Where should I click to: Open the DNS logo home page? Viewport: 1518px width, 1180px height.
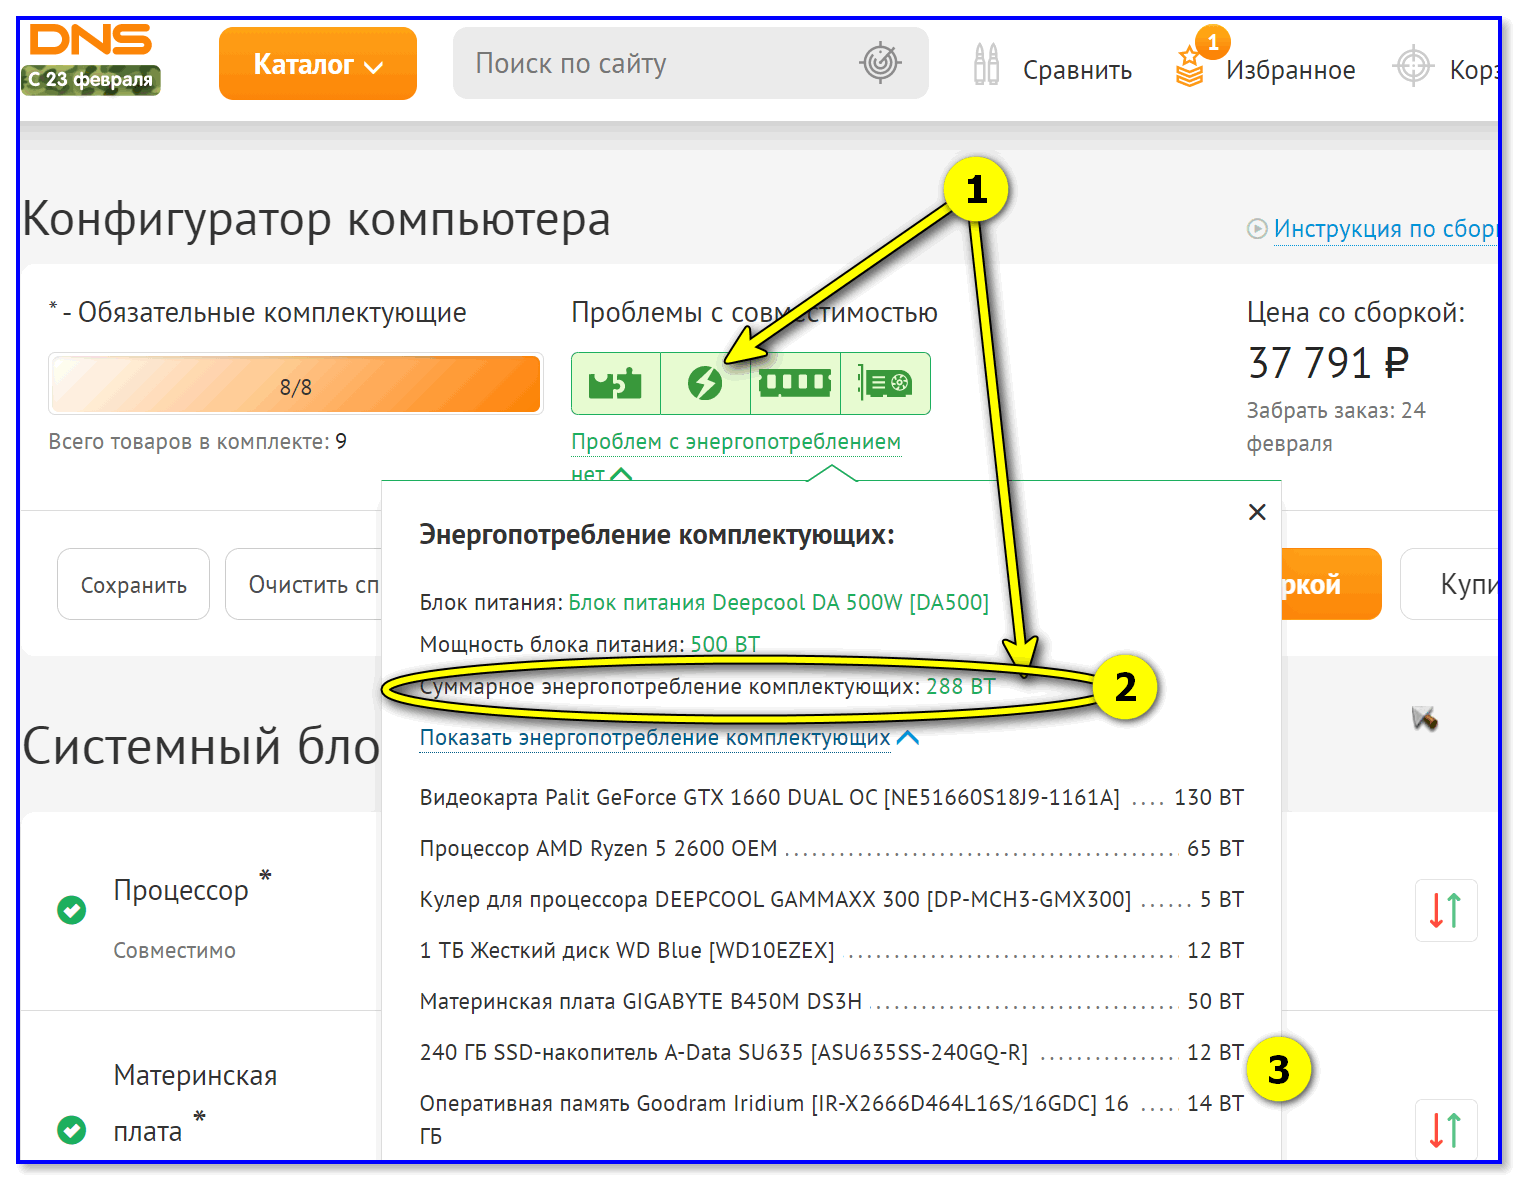coord(90,40)
